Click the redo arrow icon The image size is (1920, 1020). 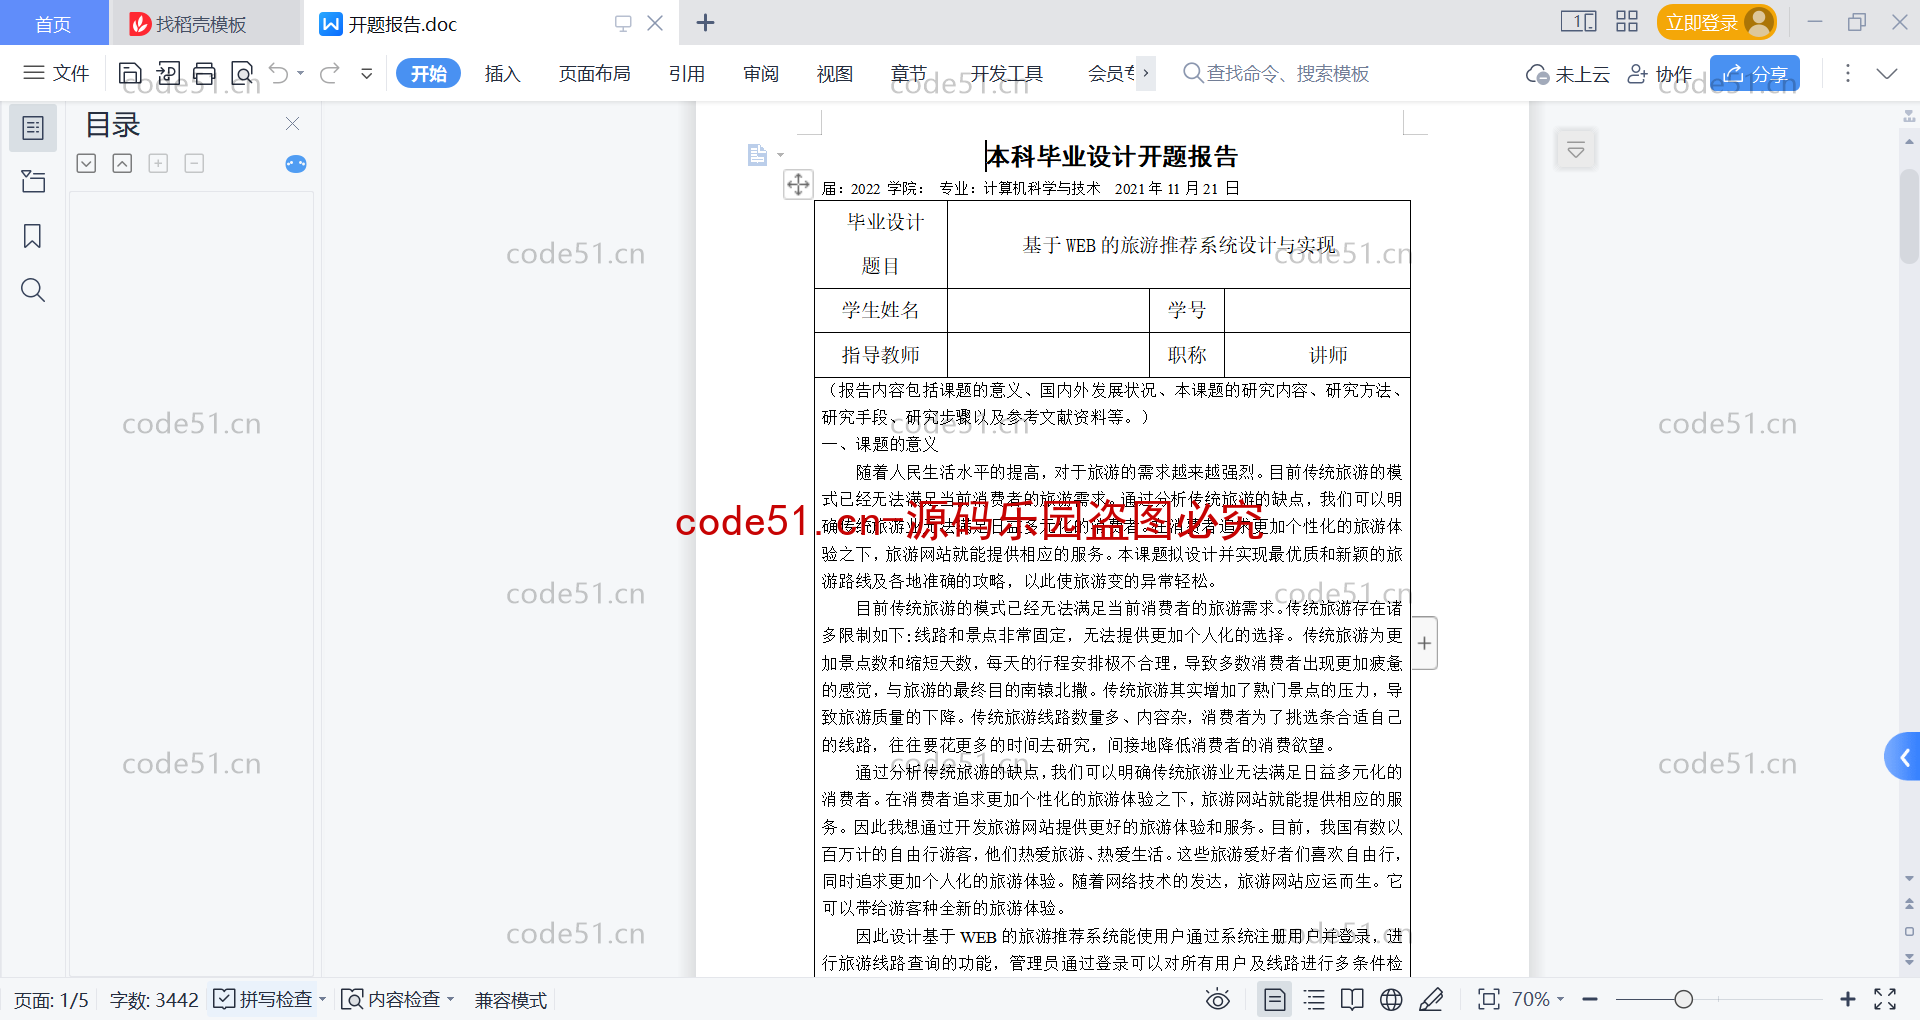tap(329, 73)
